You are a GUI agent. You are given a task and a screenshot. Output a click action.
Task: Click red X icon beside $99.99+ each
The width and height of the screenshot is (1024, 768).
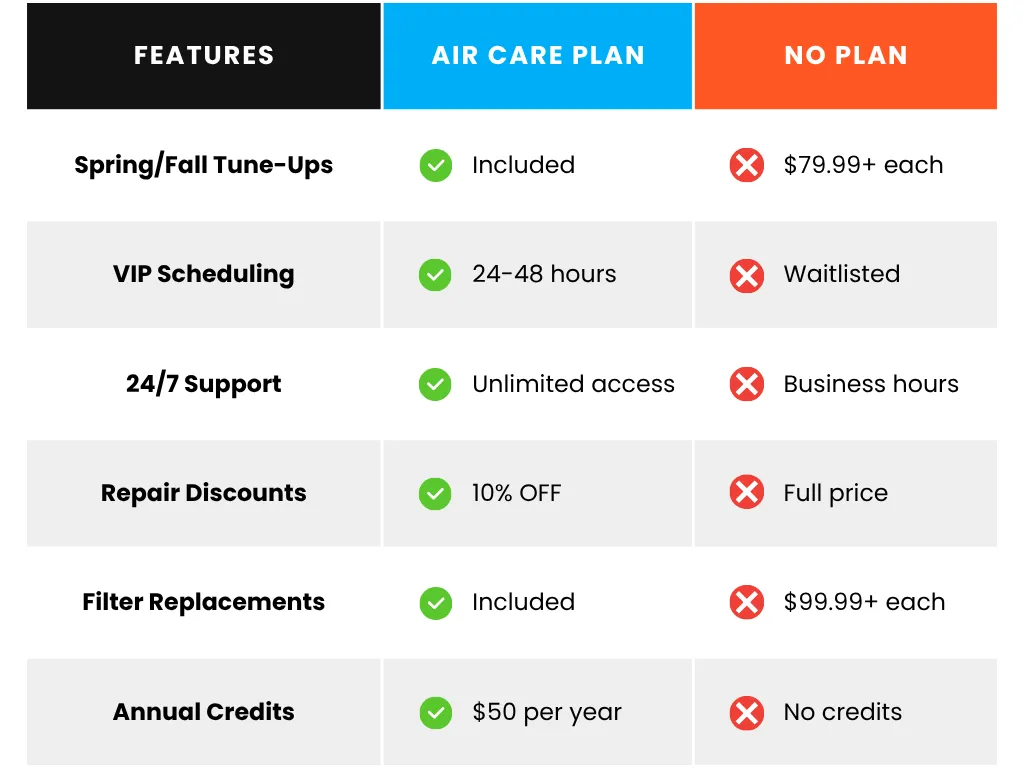[747, 602]
